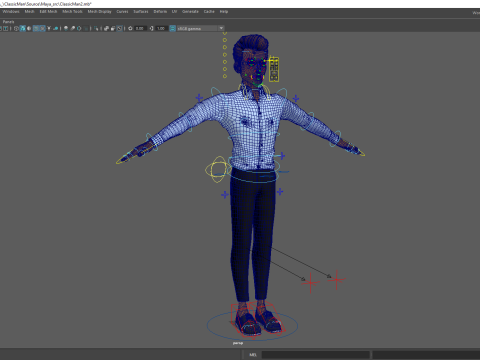The height and width of the screenshot is (360, 480).
Task: Toggle wireframe on shaded icon
Action: coord(36,28)
